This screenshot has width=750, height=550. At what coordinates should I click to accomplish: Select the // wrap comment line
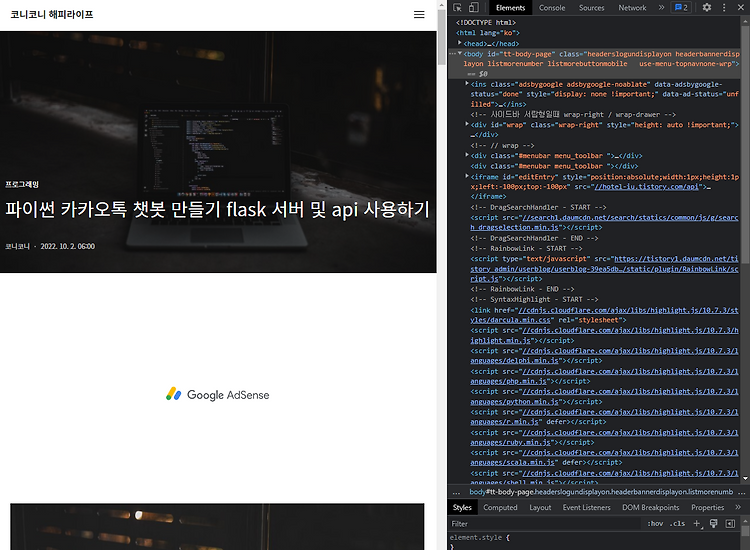[502, 145]
